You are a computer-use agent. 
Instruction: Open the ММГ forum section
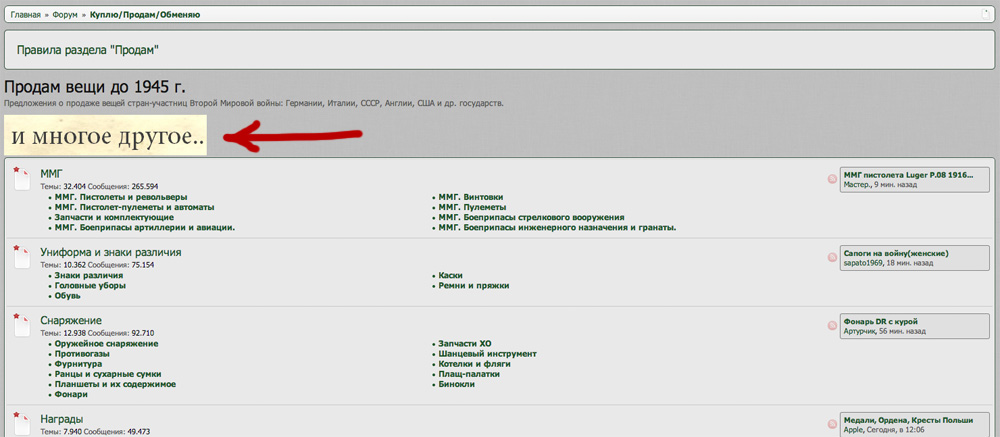click(x=51, y=174)
